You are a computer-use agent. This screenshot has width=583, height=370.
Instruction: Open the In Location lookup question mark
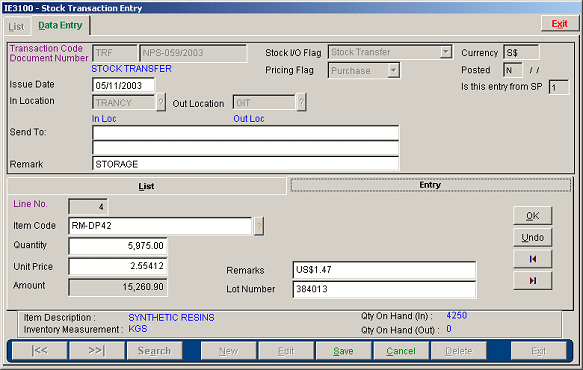(x=161, y=102)
